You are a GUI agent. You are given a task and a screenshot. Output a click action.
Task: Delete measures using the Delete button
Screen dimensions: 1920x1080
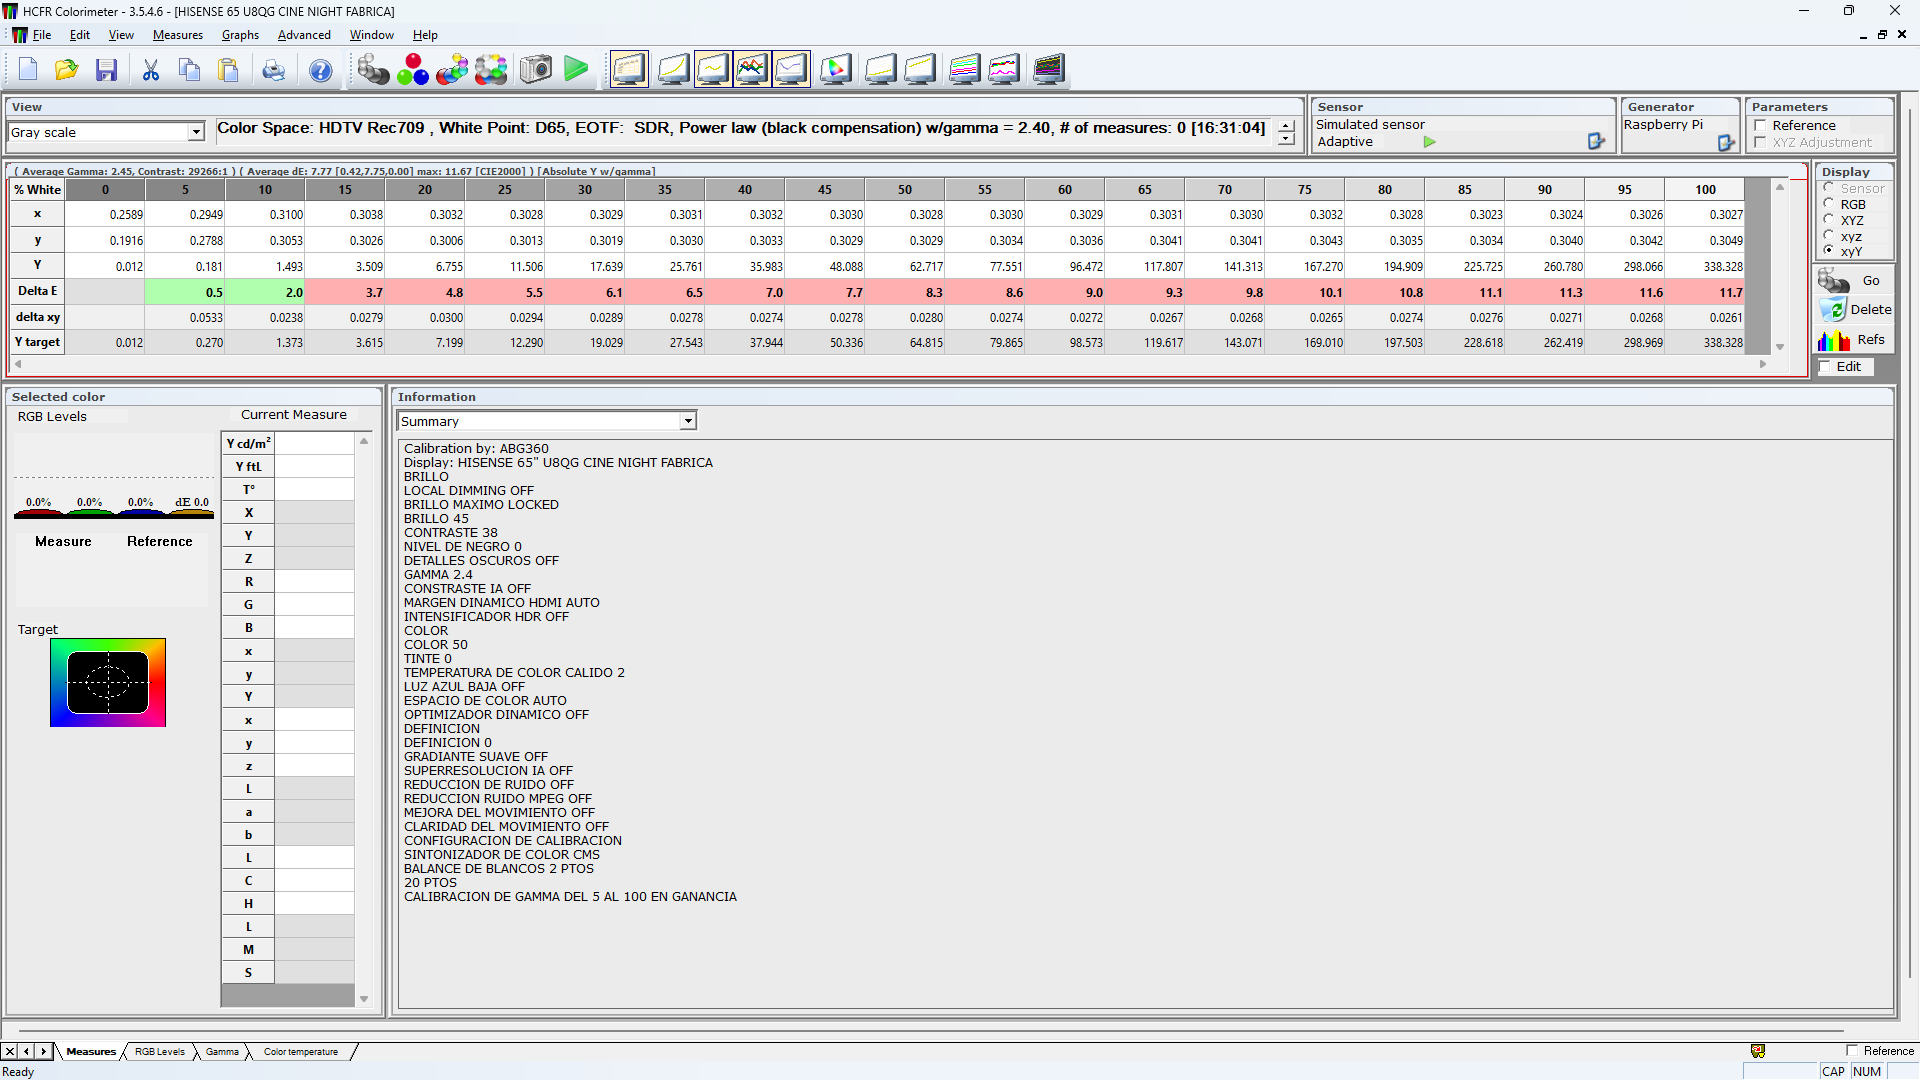coord(1856,309)
